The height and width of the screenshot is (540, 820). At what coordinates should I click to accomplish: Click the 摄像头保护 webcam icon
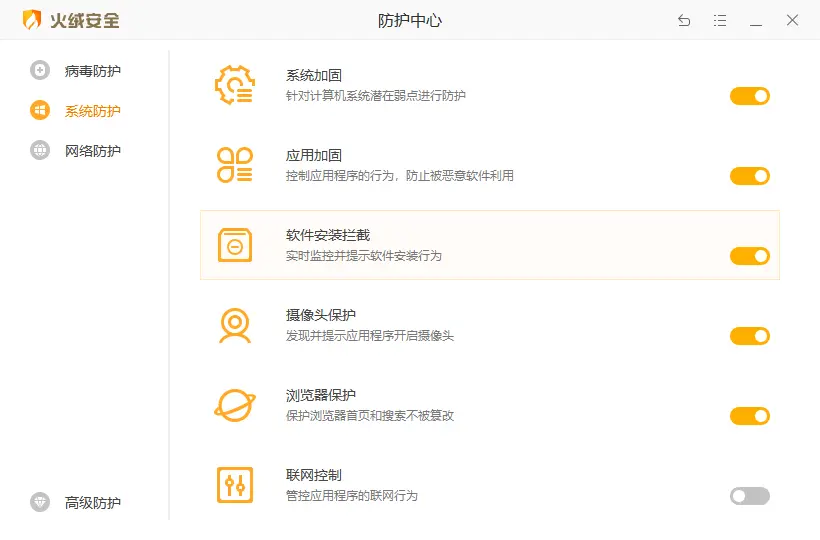[235, 325]
